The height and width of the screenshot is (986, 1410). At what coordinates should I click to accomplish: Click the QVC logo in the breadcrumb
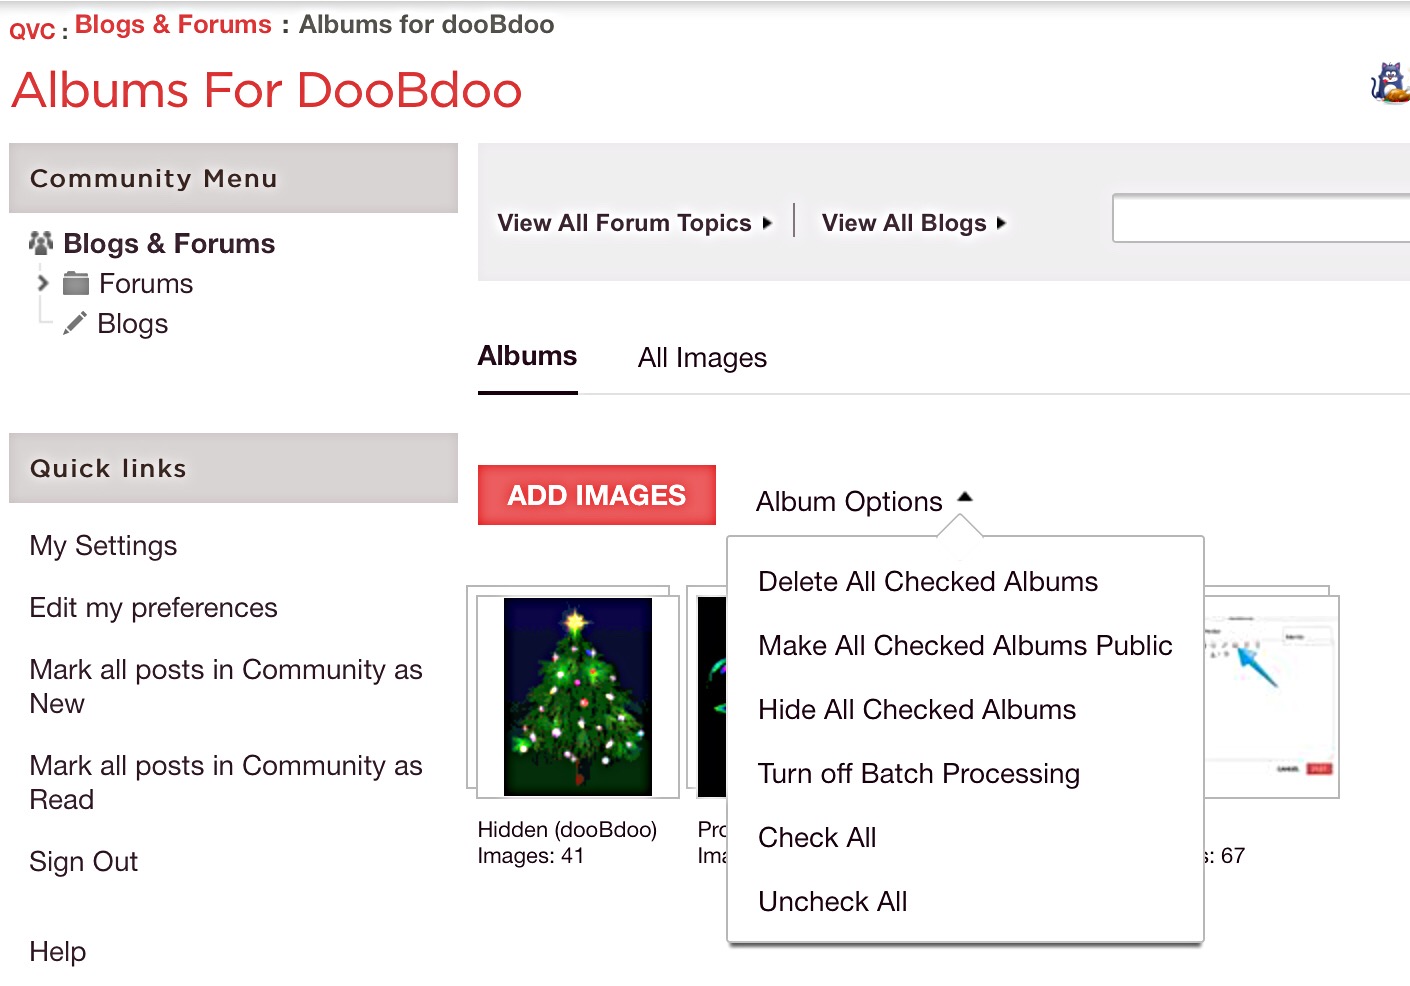(x=31, y=28)
